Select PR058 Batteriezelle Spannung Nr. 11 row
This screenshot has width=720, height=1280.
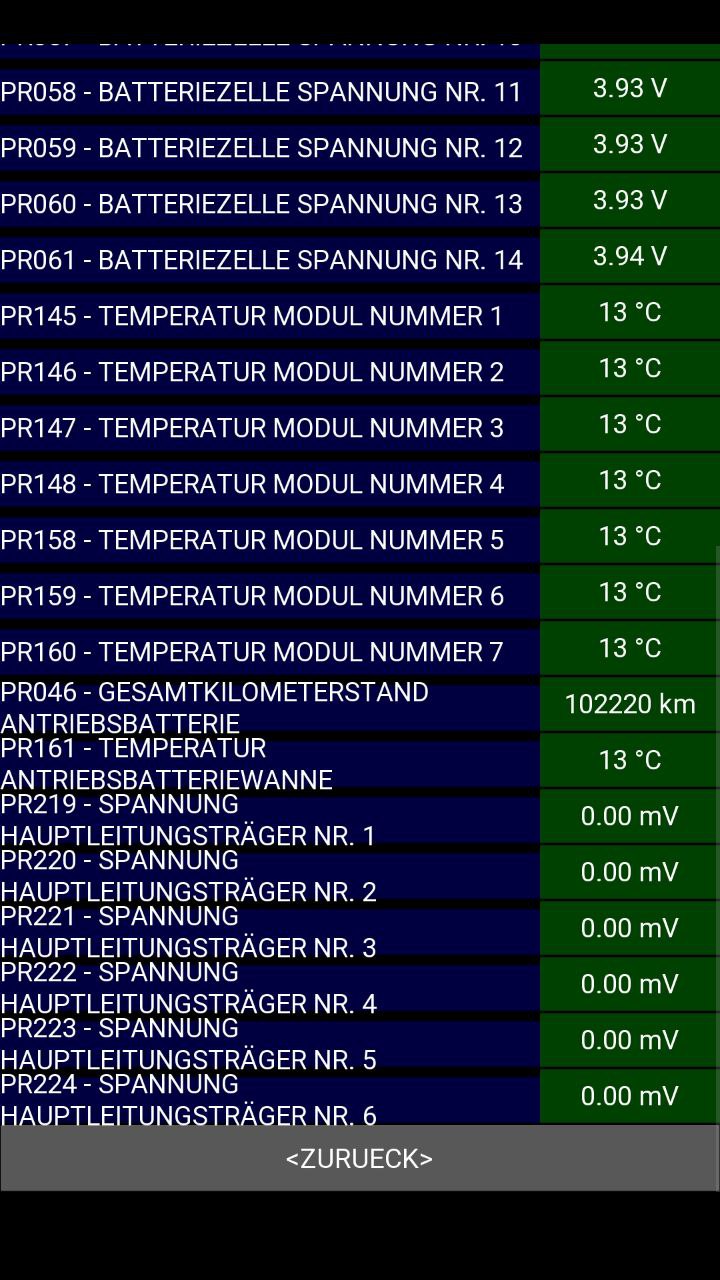point(262,92)
